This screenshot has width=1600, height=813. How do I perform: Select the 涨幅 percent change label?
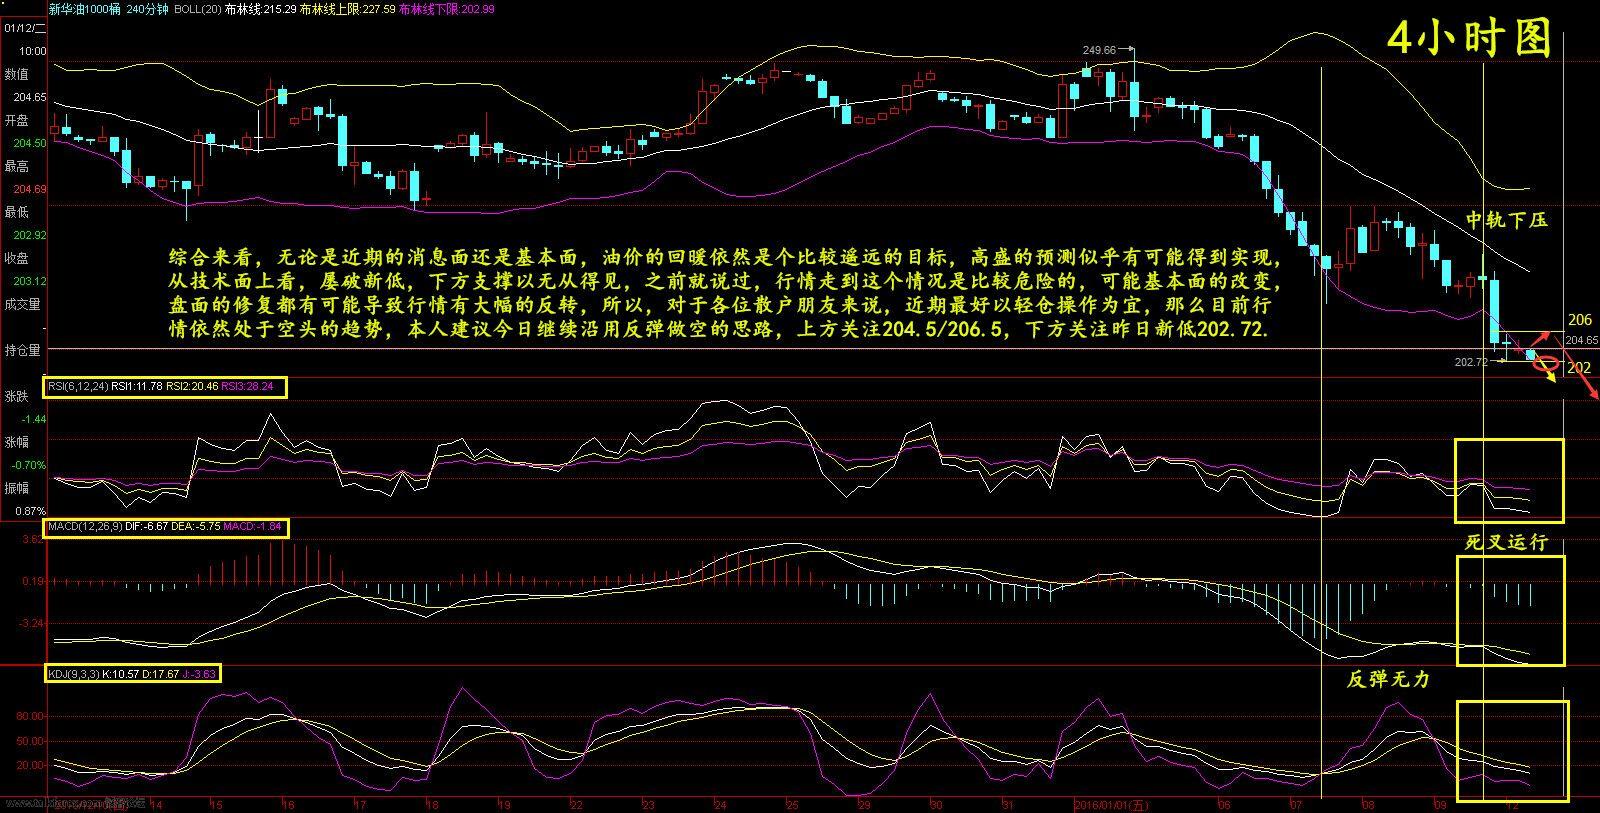coord(17,442)
